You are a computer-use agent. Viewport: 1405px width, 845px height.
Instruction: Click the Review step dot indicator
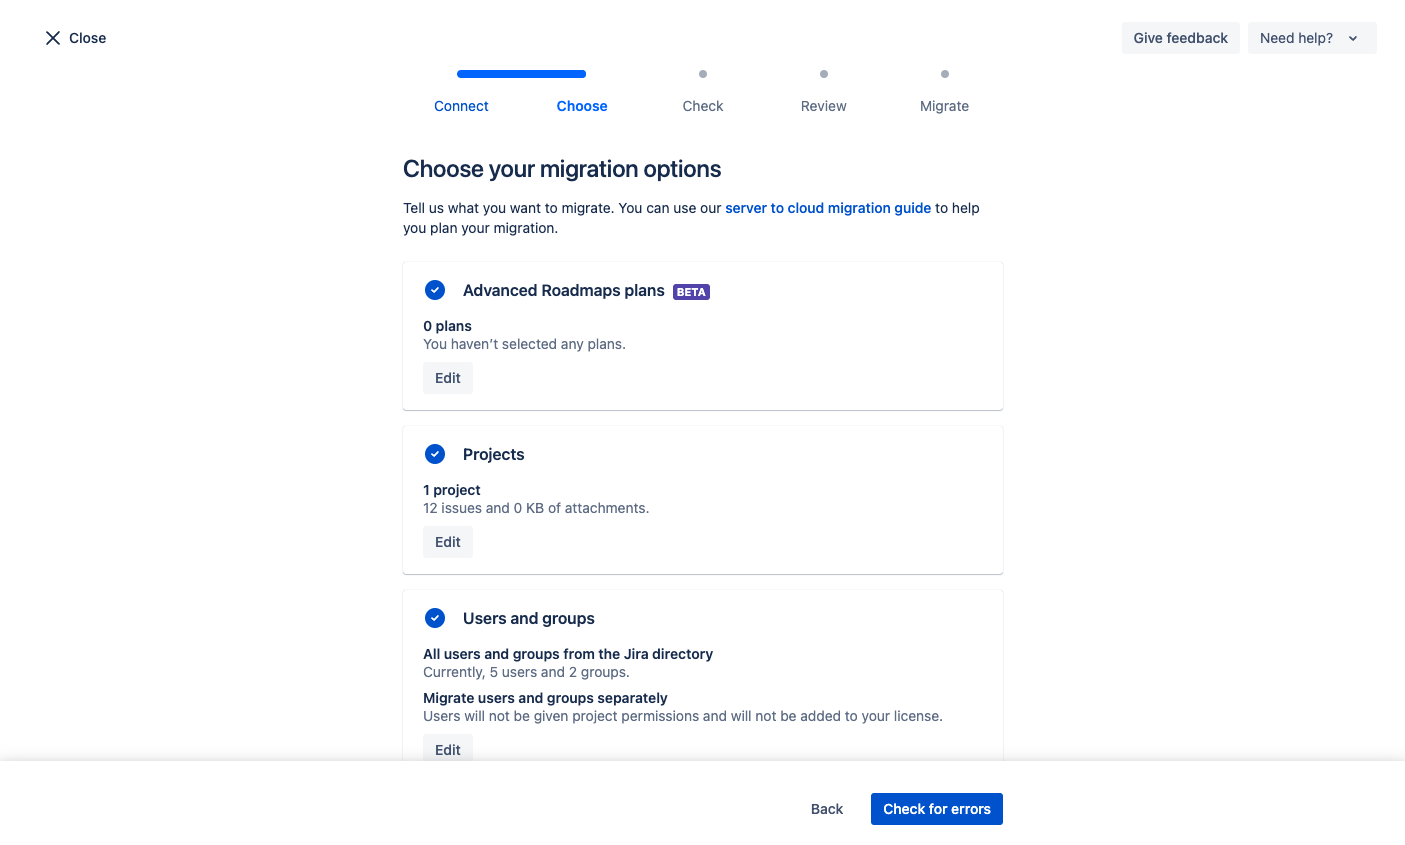click(x=824, y=74)
